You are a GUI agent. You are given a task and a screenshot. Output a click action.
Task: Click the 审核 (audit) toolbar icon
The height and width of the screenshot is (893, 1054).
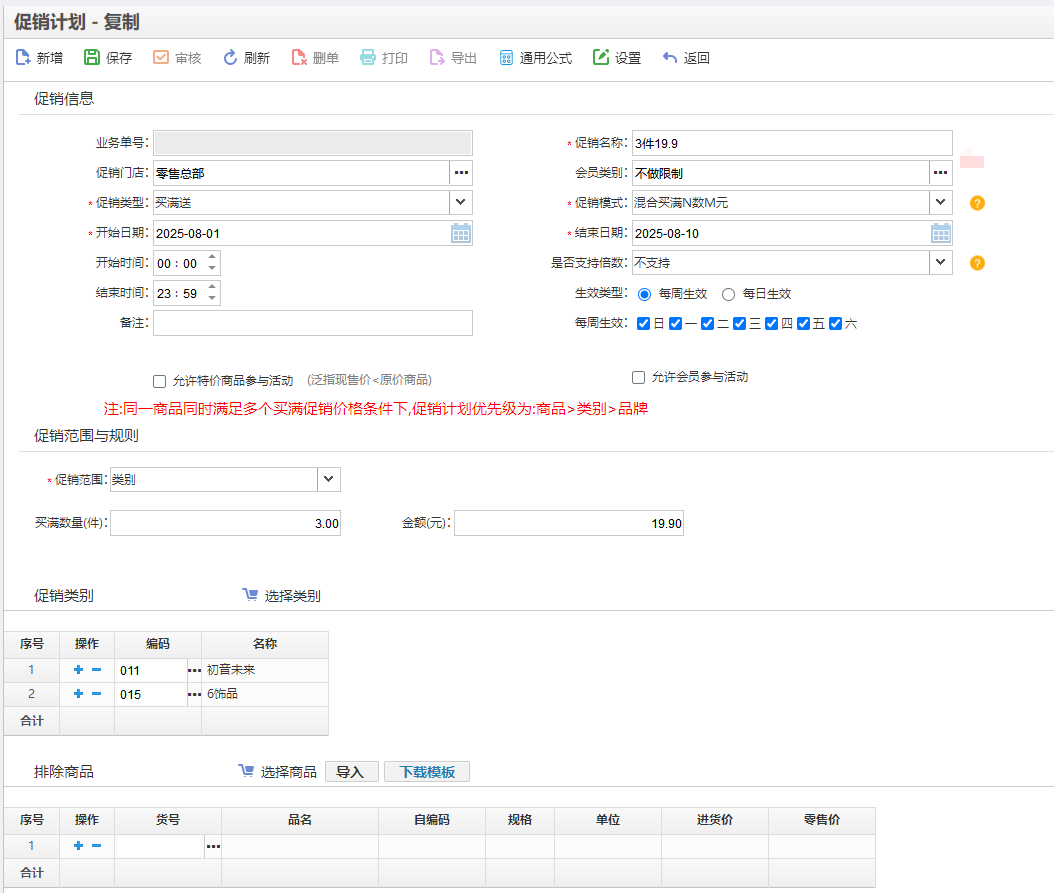pyautogui.click(x=161, y=58)
